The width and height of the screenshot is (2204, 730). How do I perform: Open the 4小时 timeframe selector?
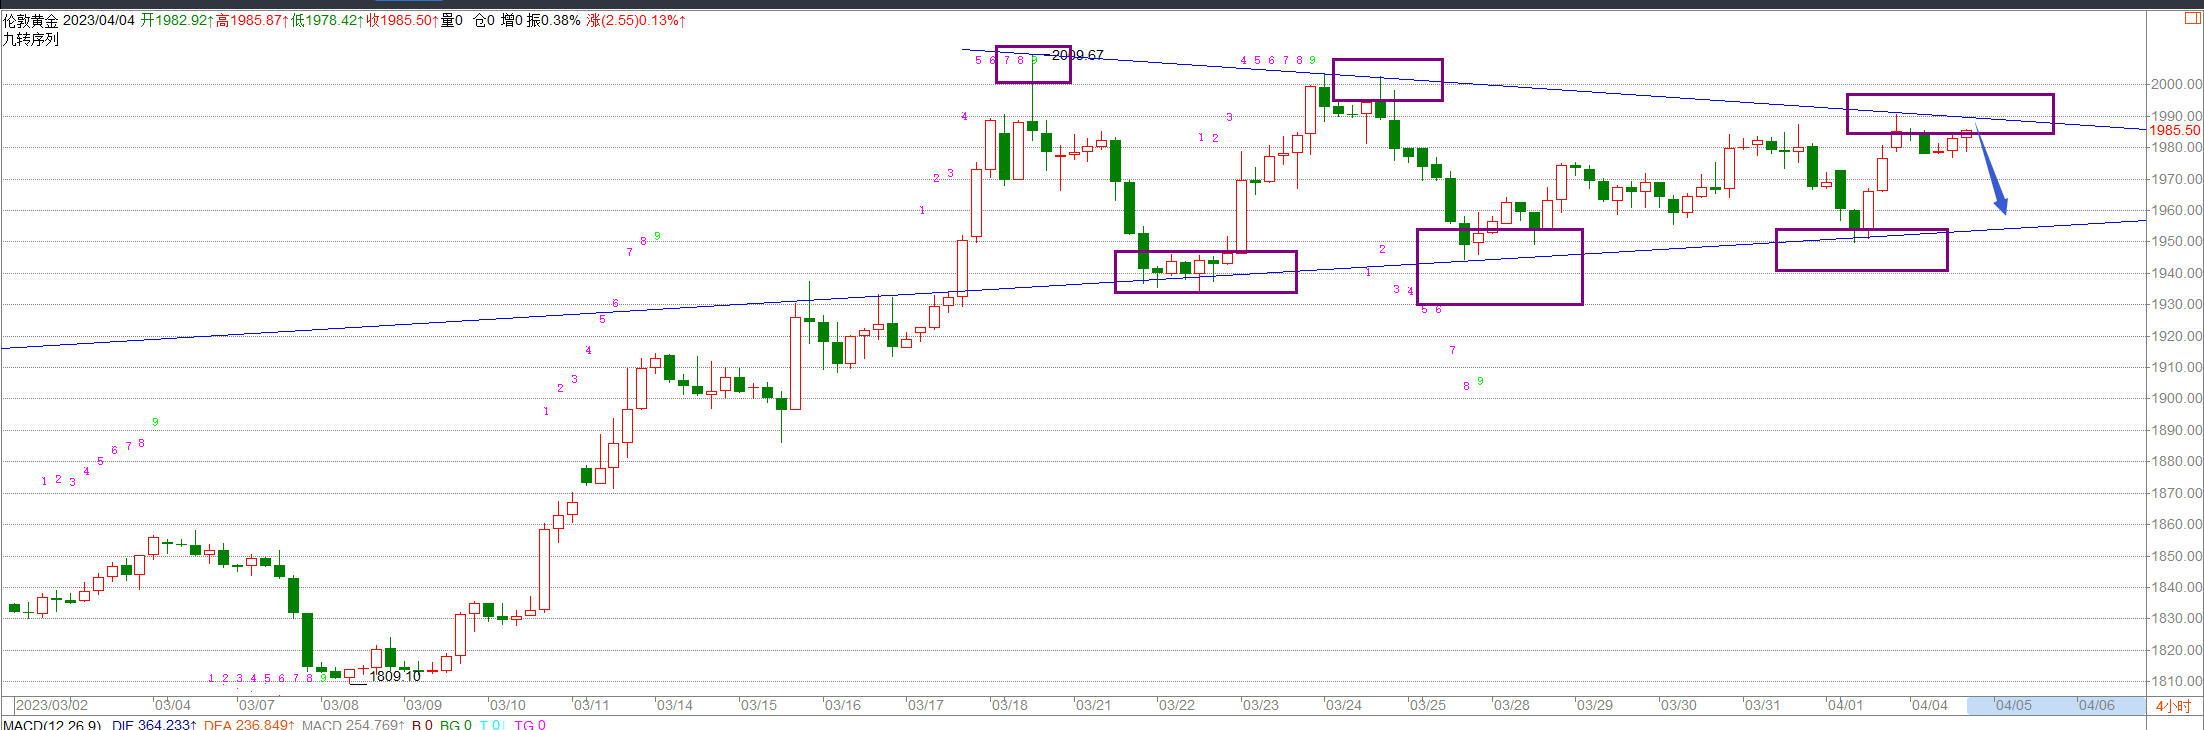pos(2172,706)
